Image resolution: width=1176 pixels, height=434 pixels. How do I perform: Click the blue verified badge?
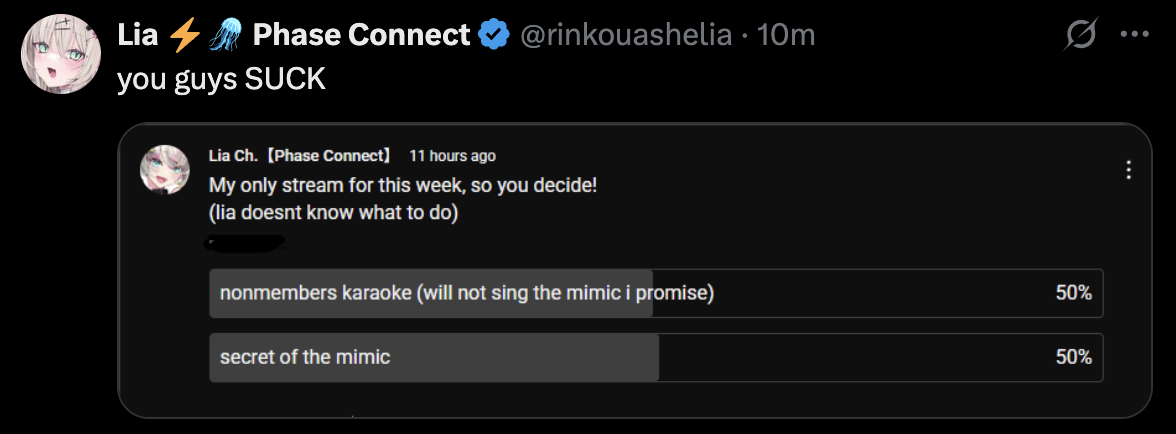492,36
